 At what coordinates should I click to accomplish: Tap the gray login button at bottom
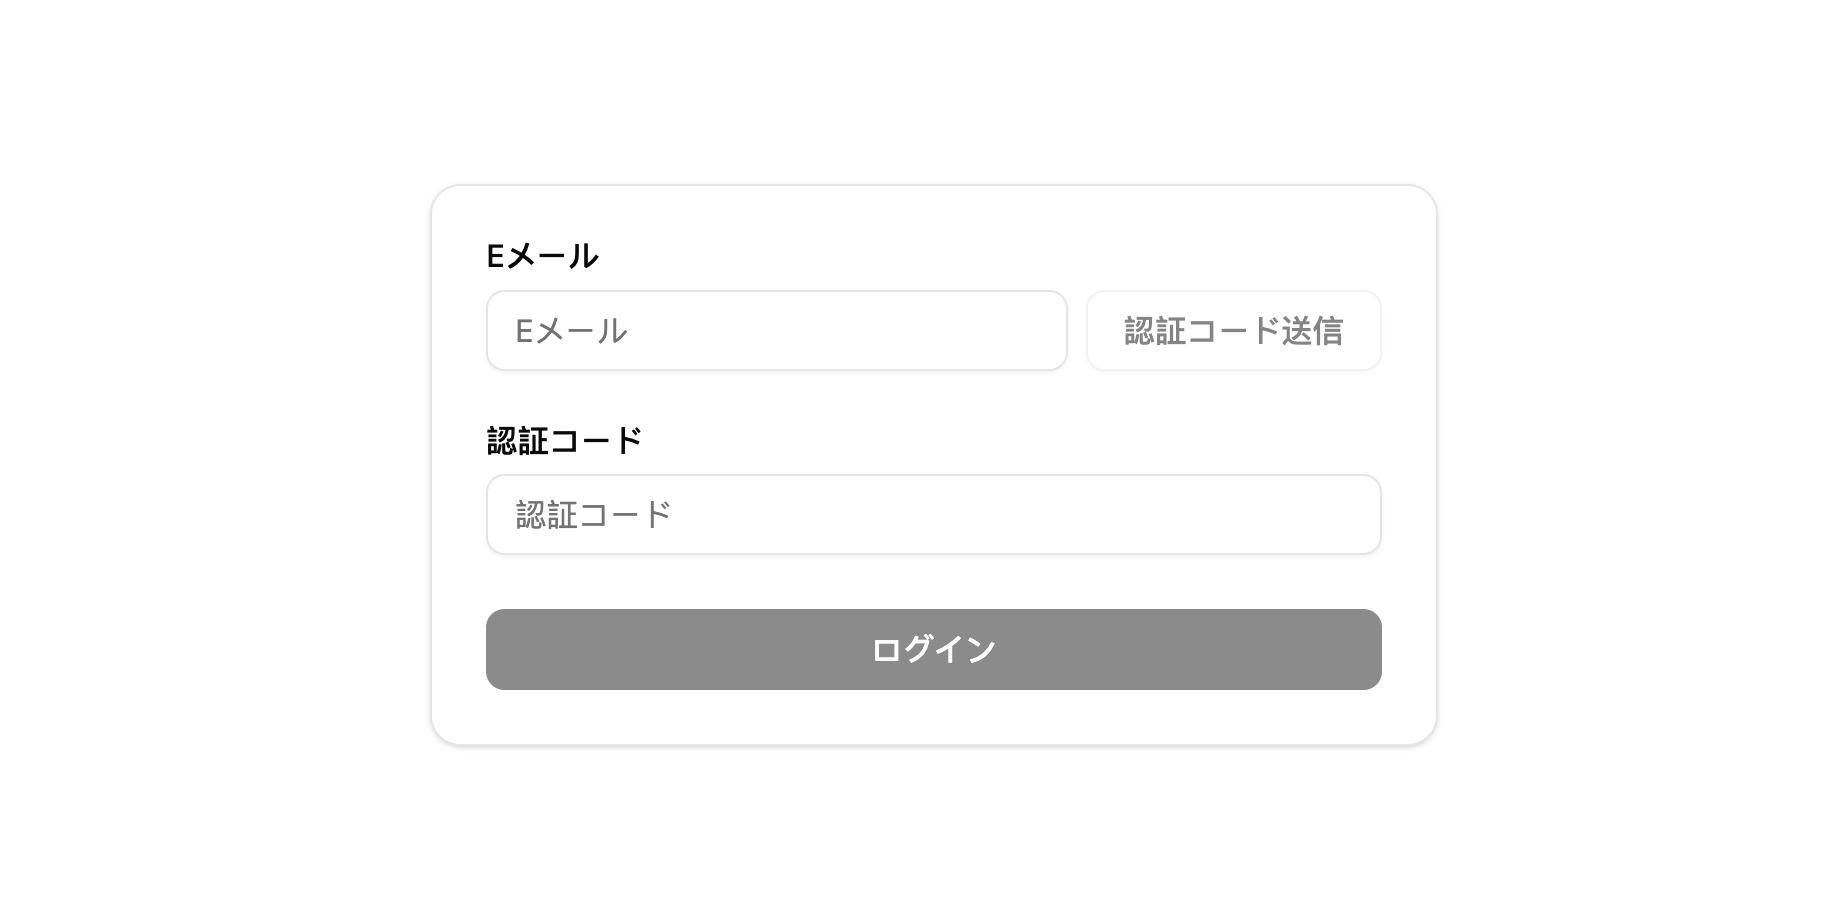tap(932, 649)
